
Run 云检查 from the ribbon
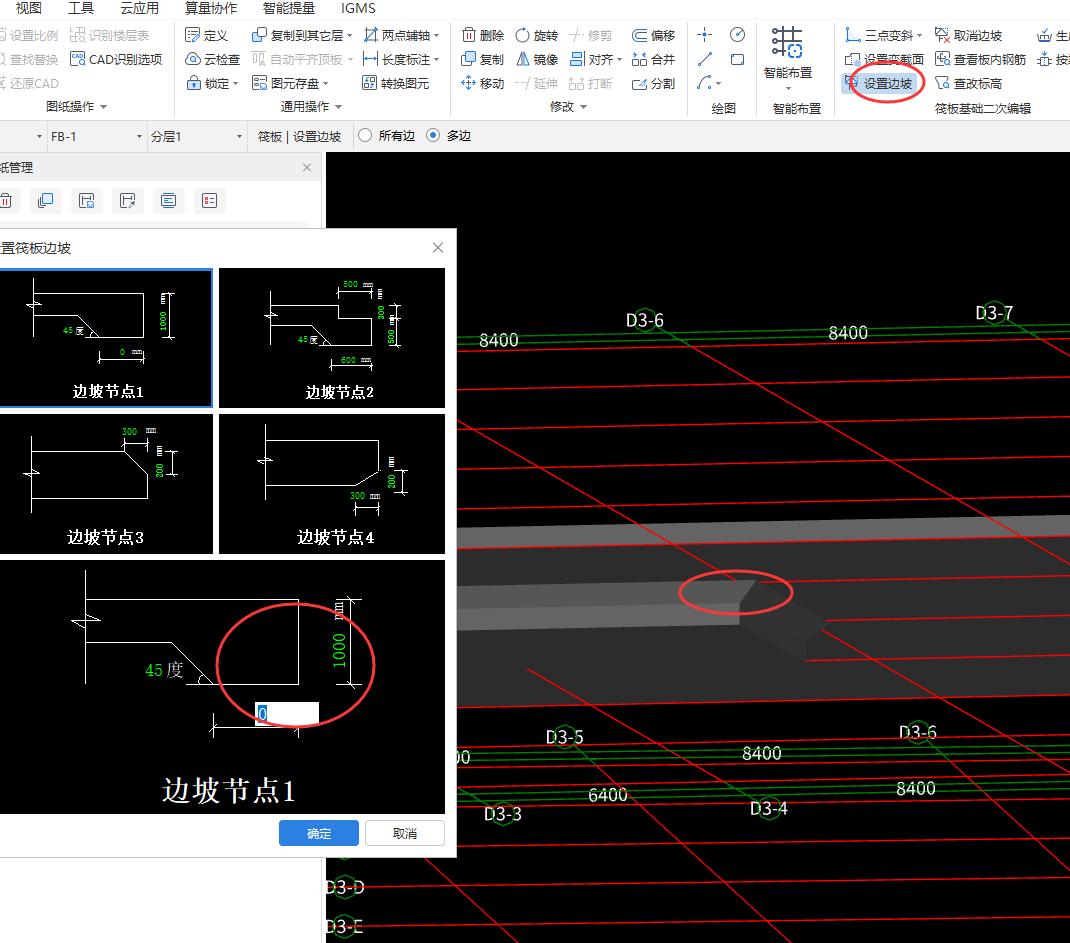pyautogui.click(x=213, y=59)
